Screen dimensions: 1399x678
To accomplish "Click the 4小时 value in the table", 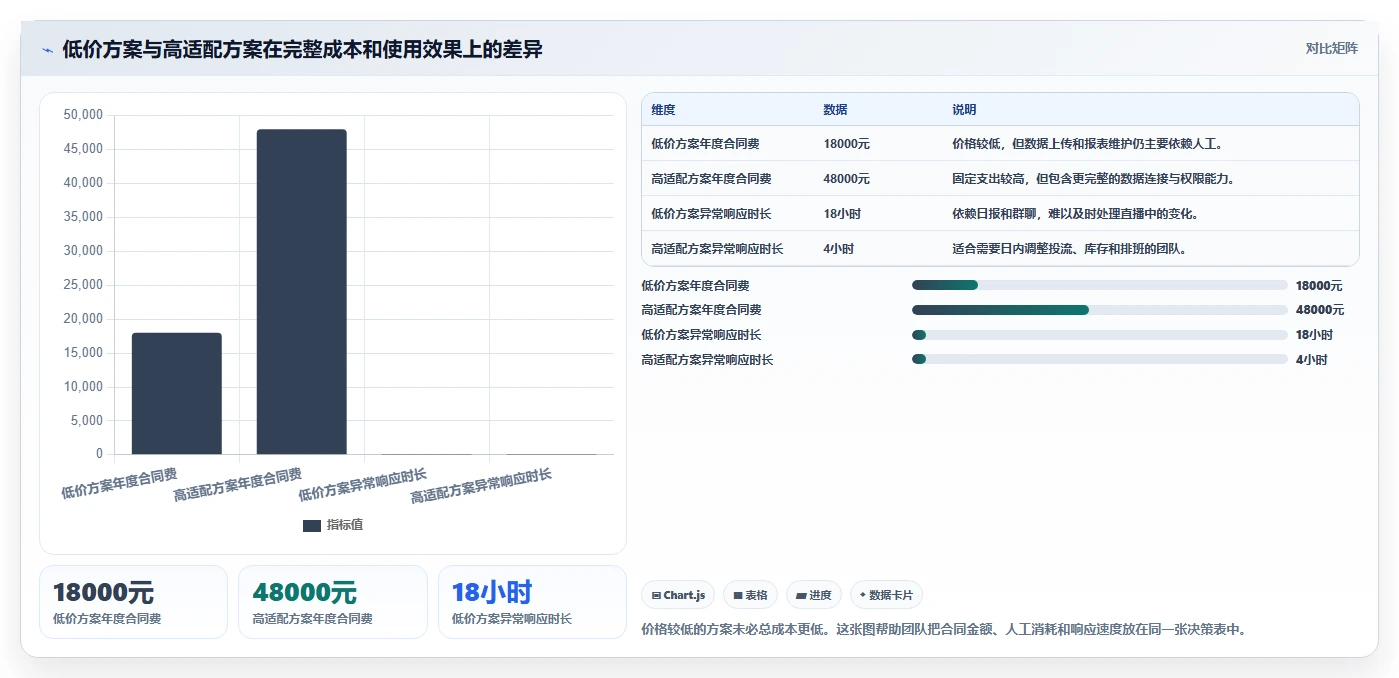I will click(838, 249).
